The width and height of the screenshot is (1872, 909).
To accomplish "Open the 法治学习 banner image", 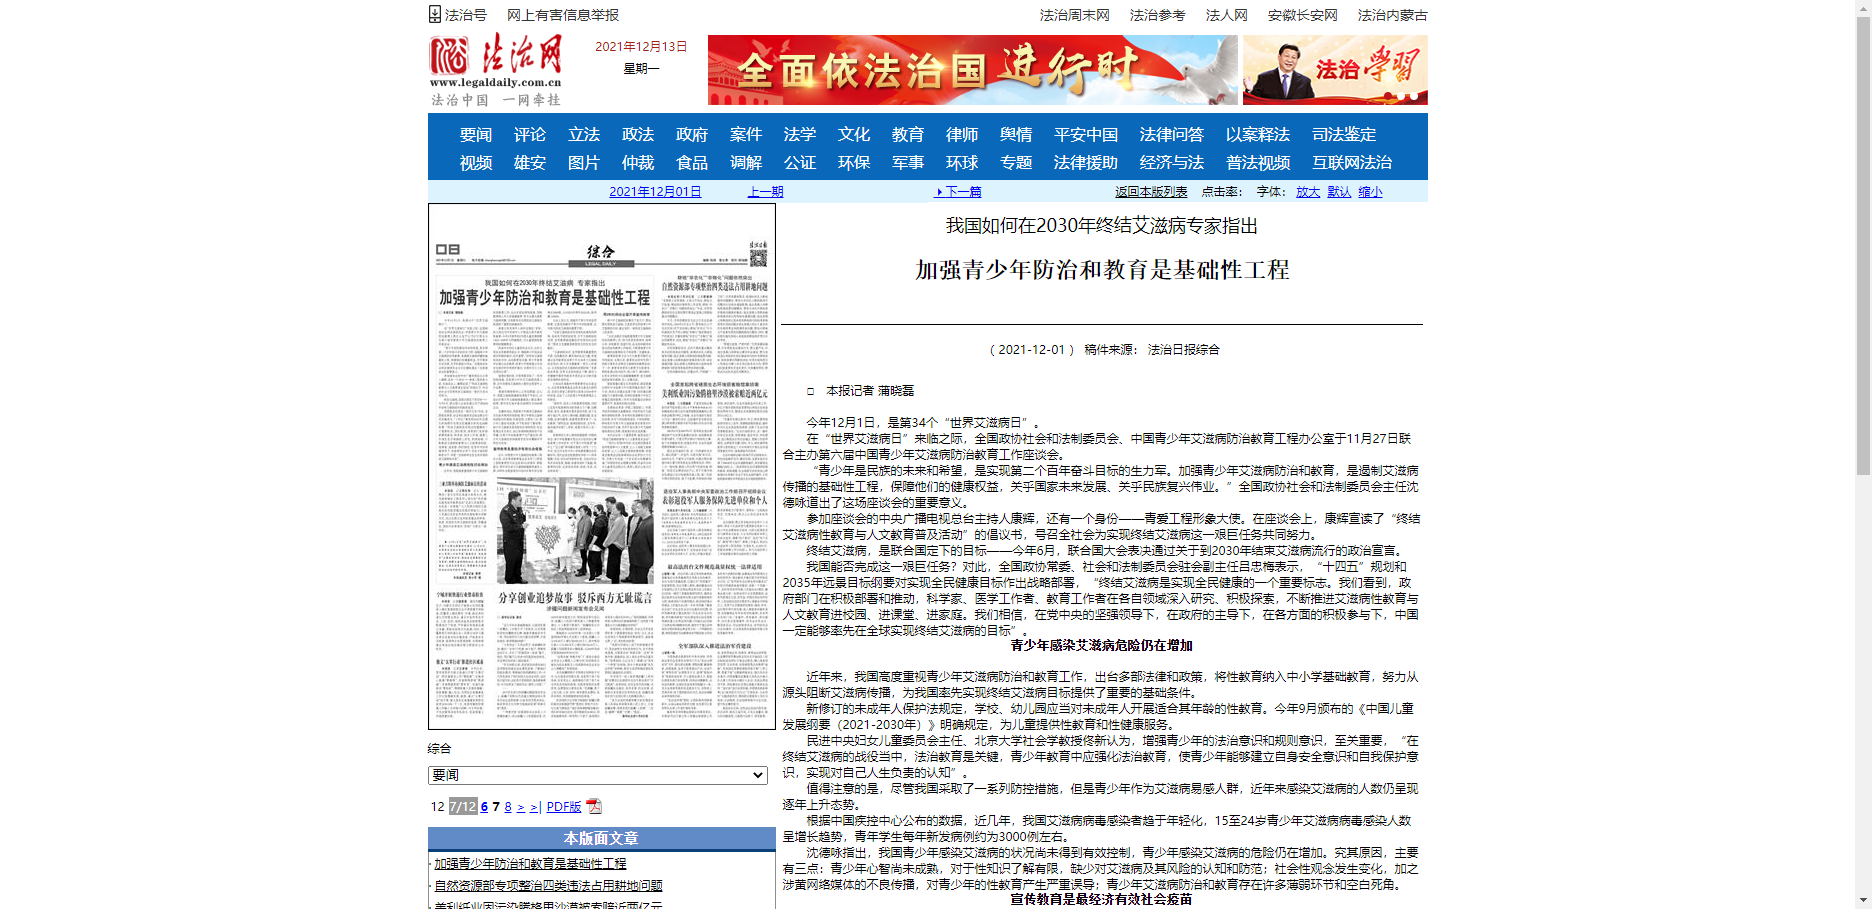I will (x=1335, y=70).
